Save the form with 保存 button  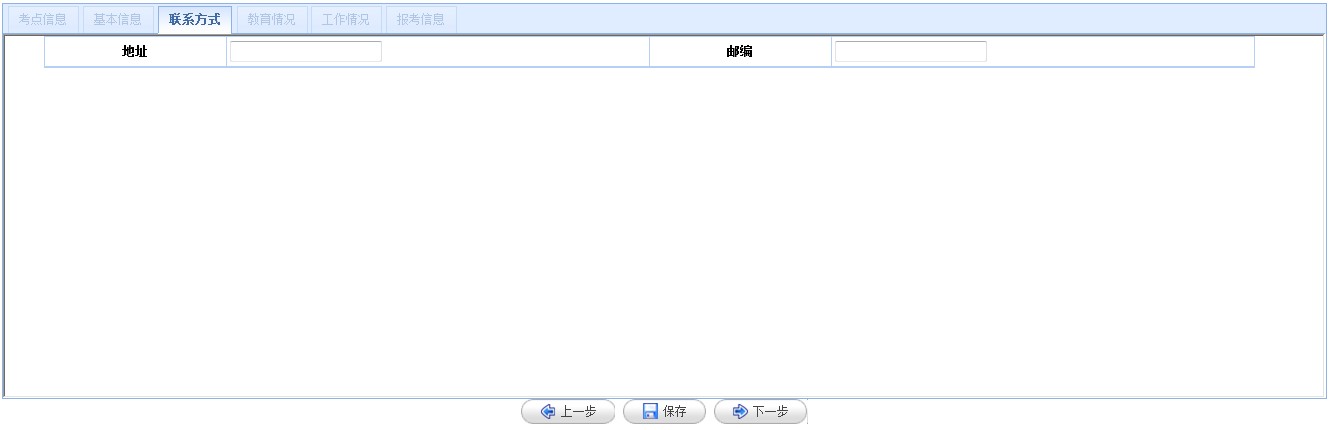click(664, 412)
